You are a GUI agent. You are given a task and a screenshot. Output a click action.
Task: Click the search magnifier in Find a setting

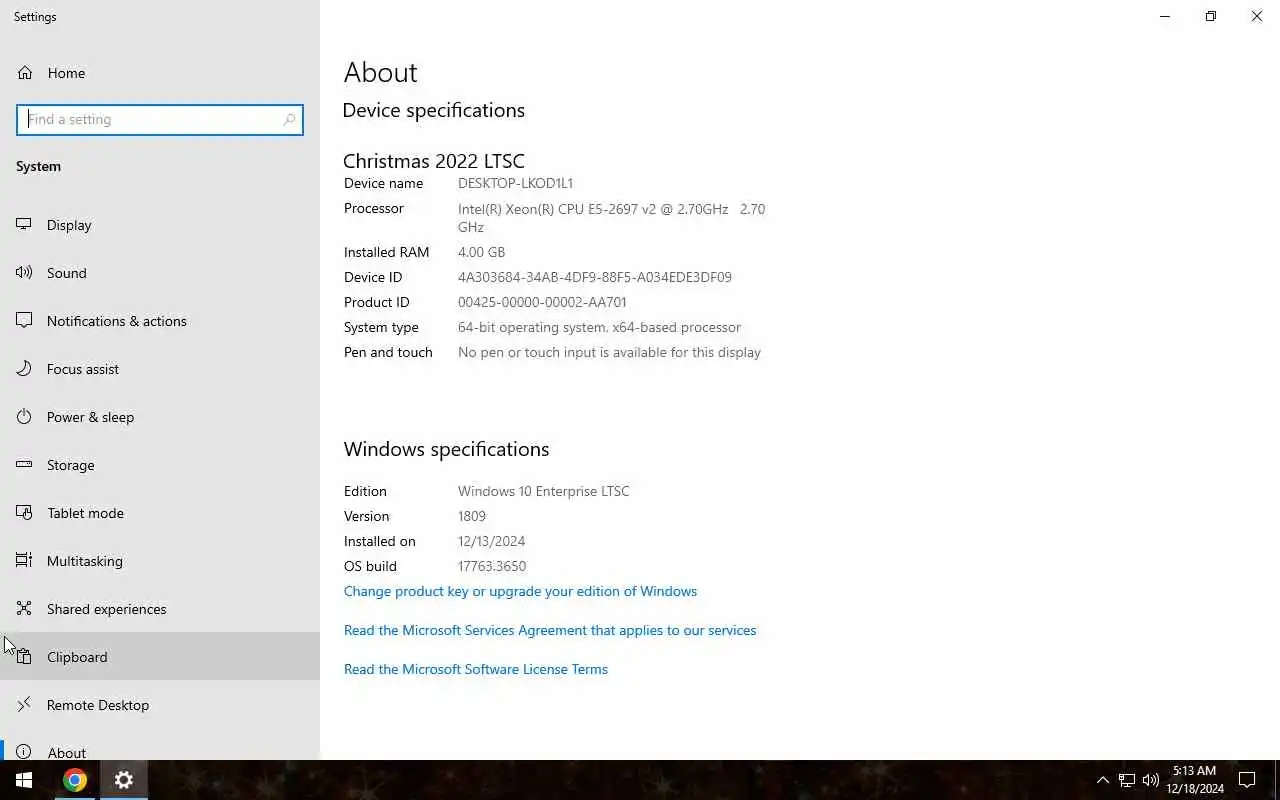(x=289, y=119)
